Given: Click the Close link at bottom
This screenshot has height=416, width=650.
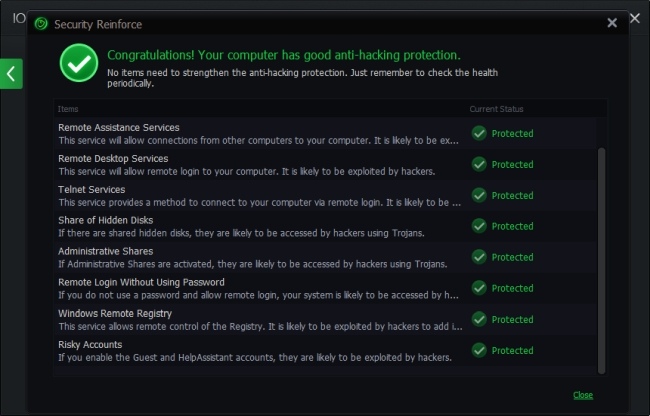Looking at the screenshot, I should (583, 395).
